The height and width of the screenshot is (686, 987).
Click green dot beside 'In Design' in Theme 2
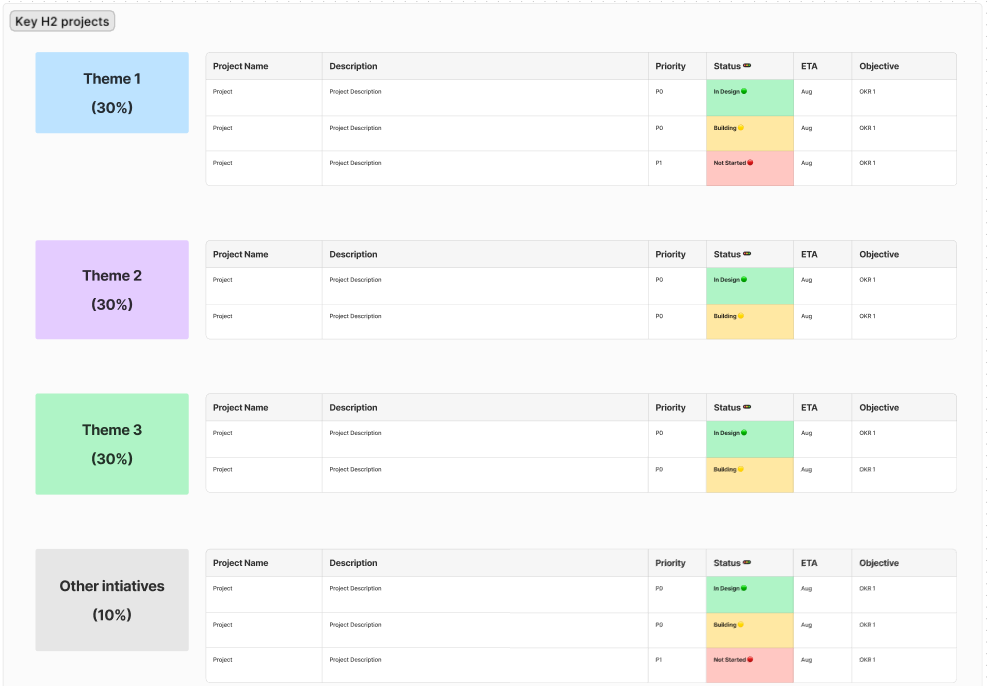(744, 279)
